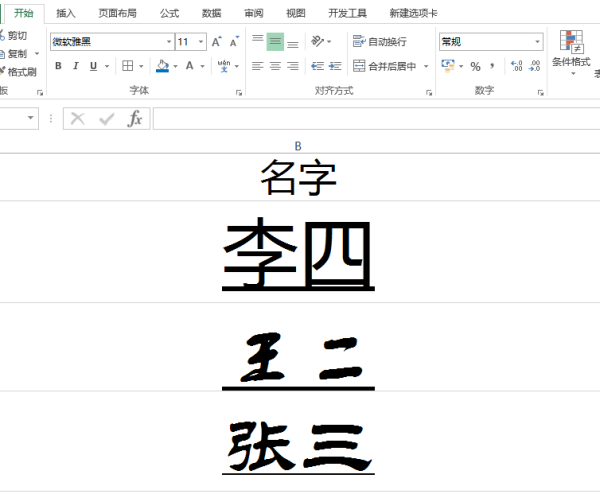
Task: Align text left icon
Action: coord(258,66)
